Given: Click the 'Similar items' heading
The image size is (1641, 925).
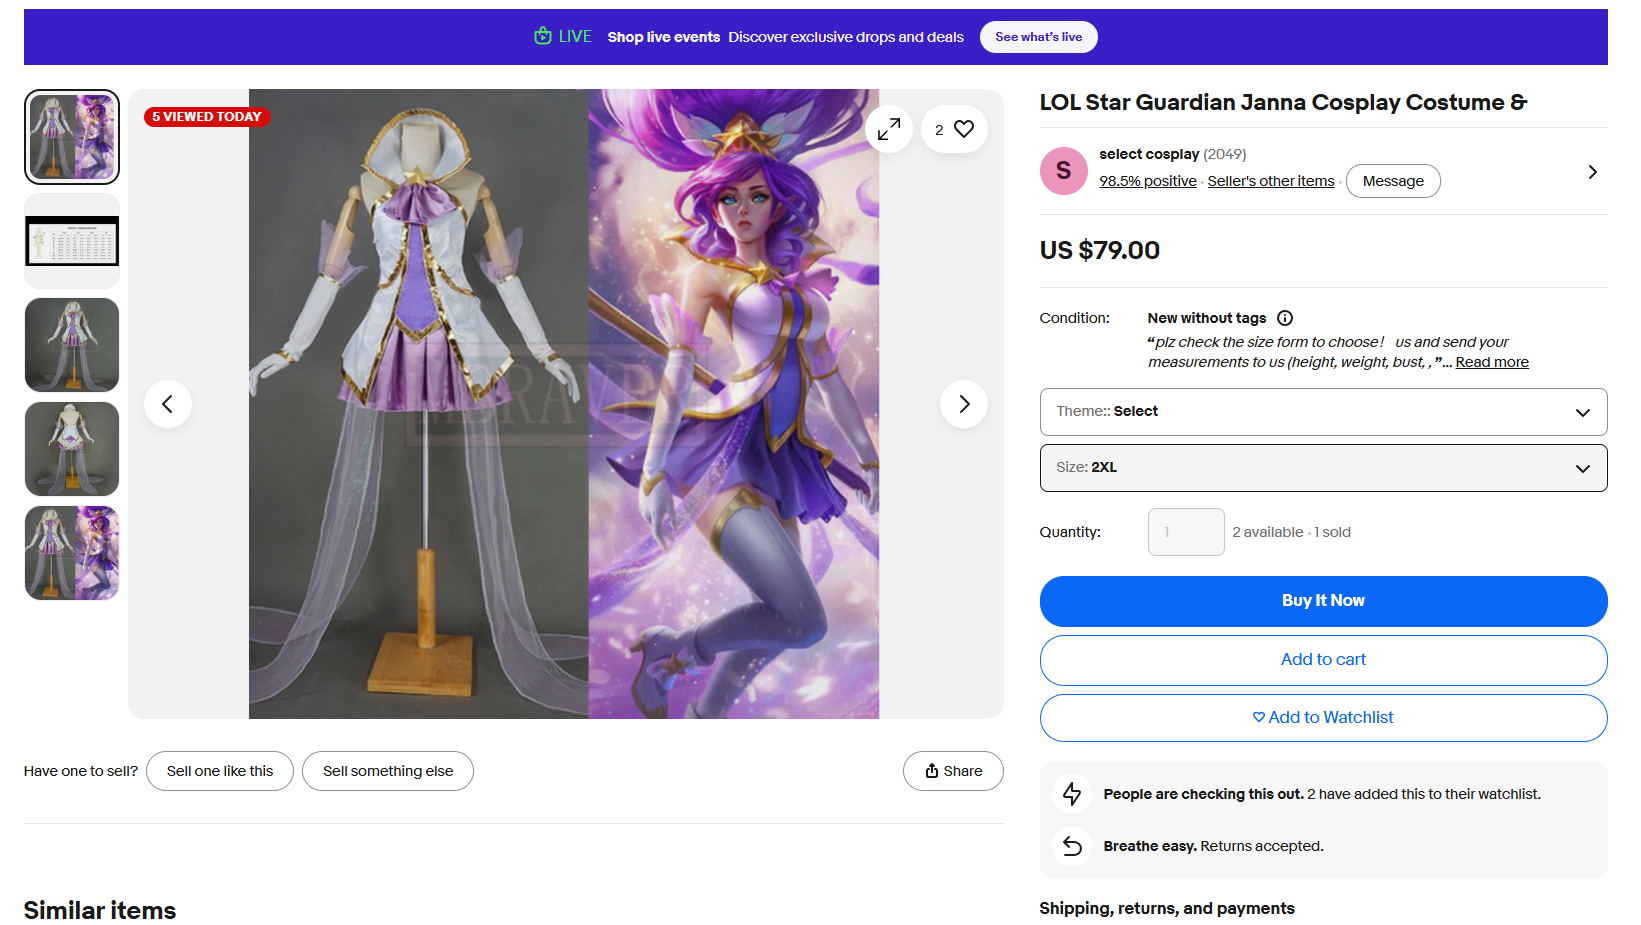Looking at the screenshot, I should click(x=100, y=910).
